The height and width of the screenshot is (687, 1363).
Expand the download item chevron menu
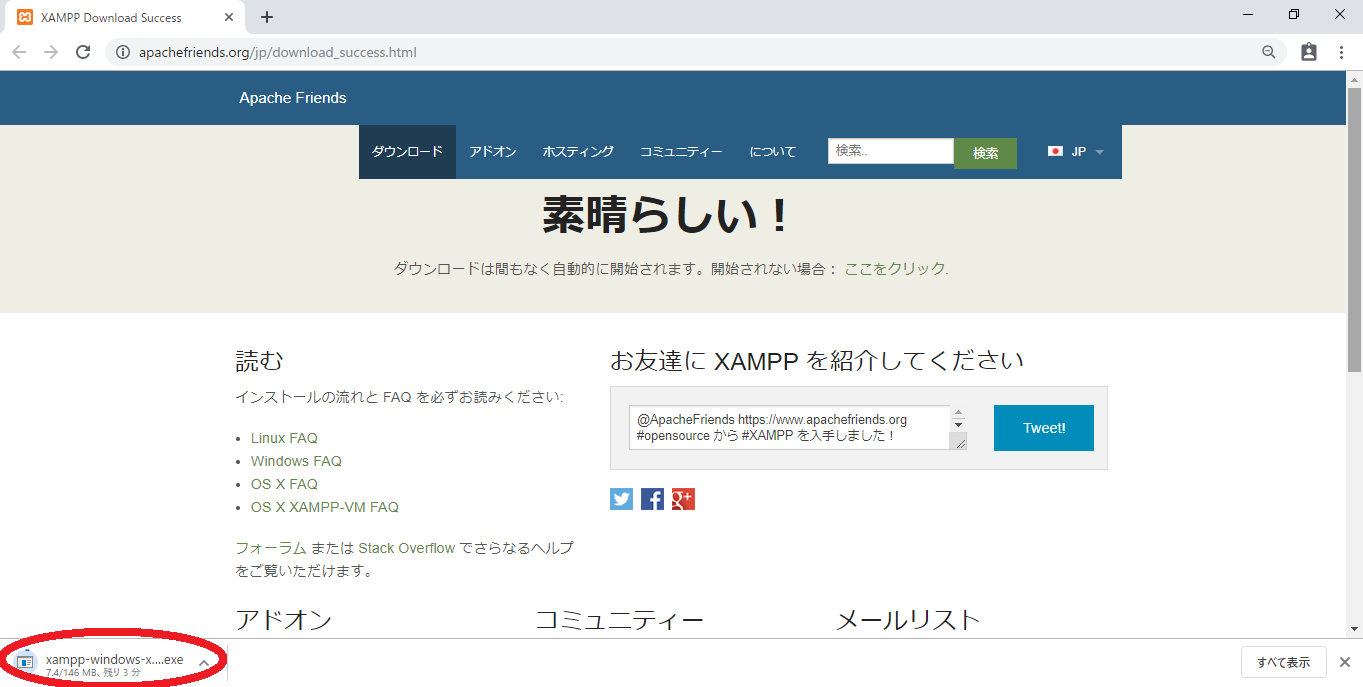(204, 662)
